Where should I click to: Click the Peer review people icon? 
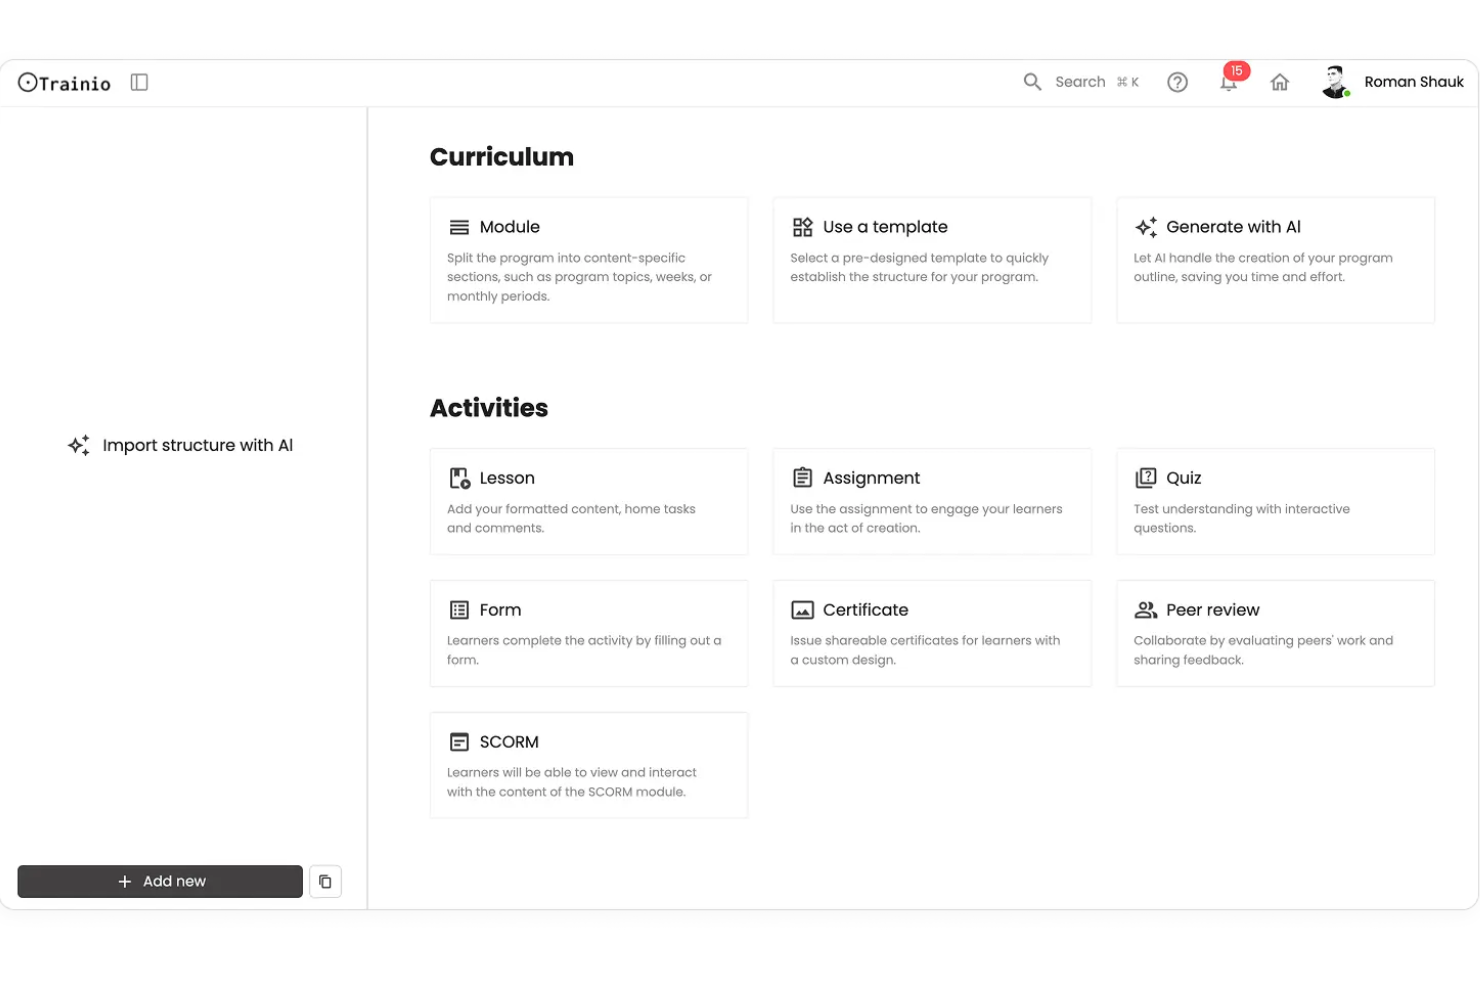coord(1144,609)
